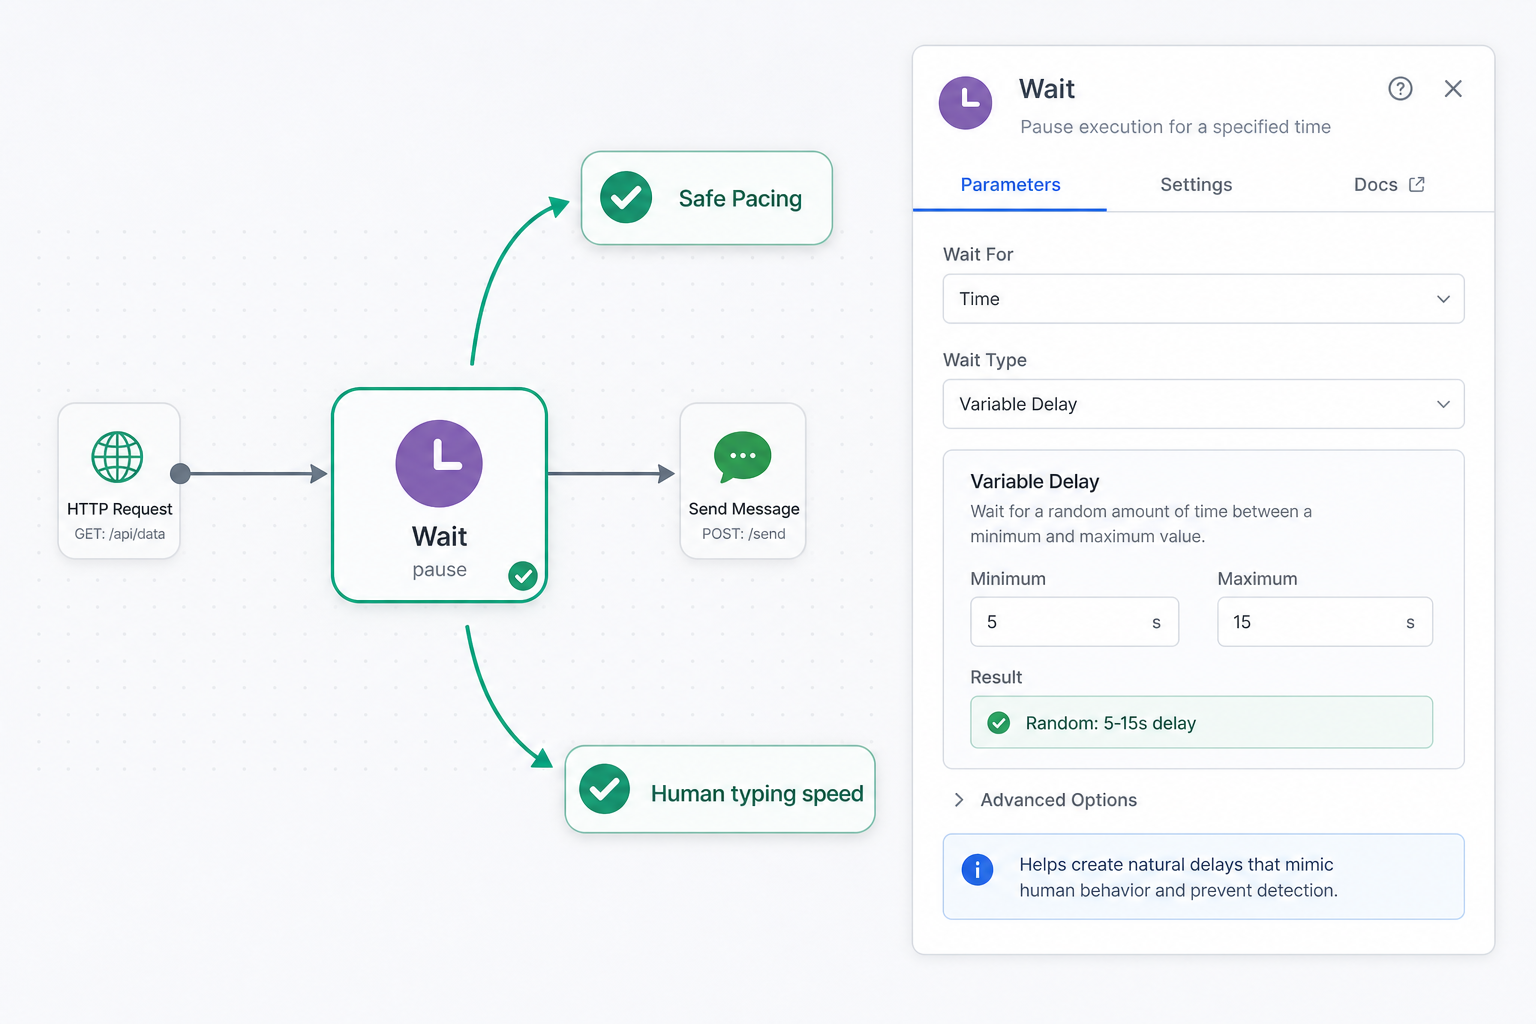
Task: Click 'Pause execution for a specified time' subtitle
Action: 1175,127
